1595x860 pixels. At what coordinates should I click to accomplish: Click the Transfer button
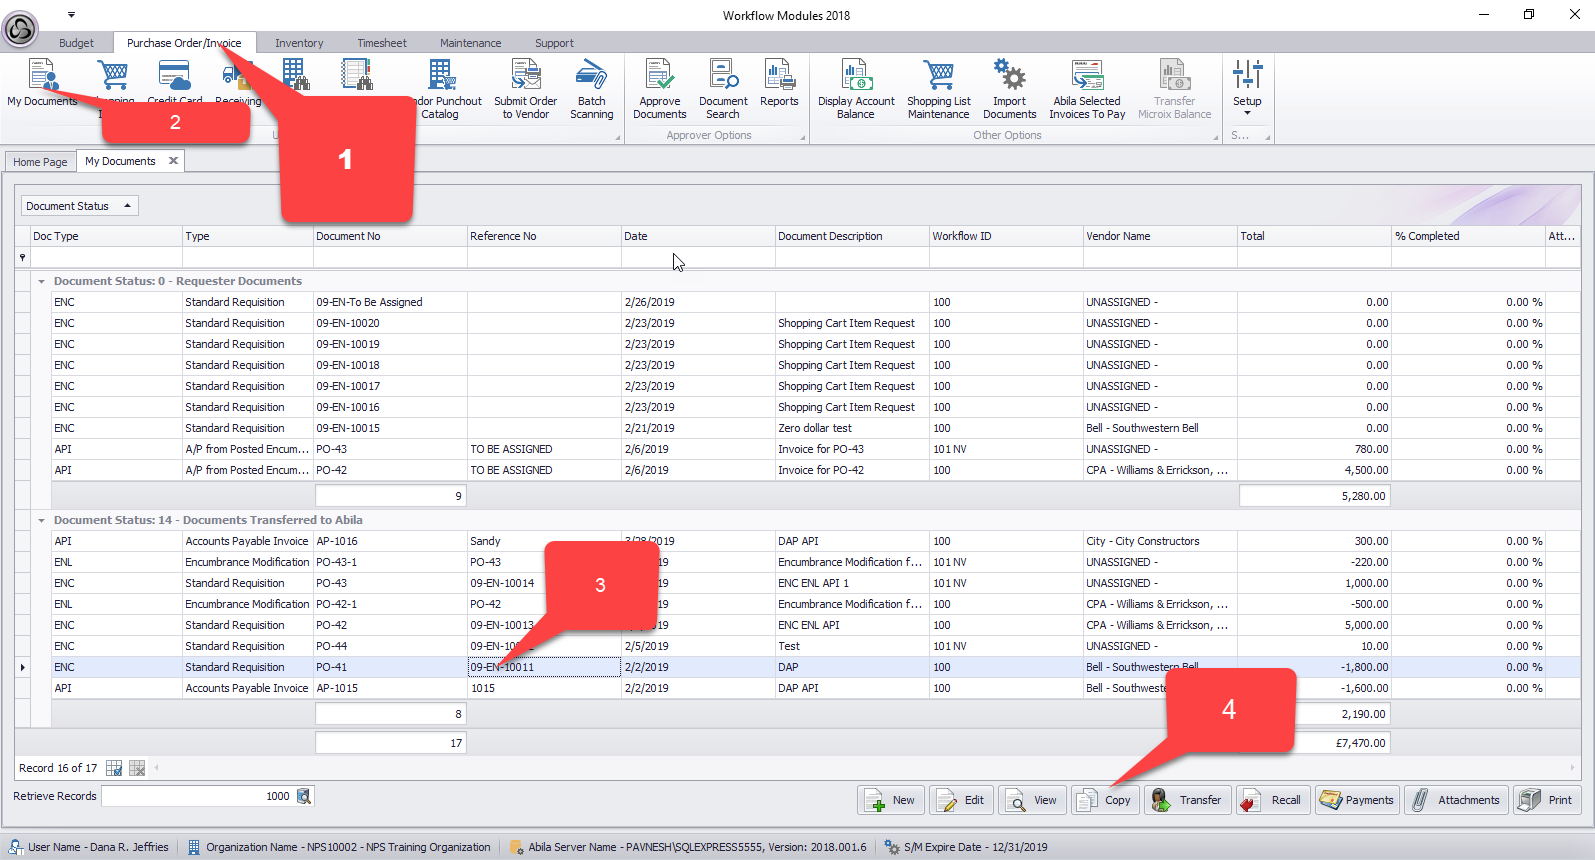click(1188, 800)
